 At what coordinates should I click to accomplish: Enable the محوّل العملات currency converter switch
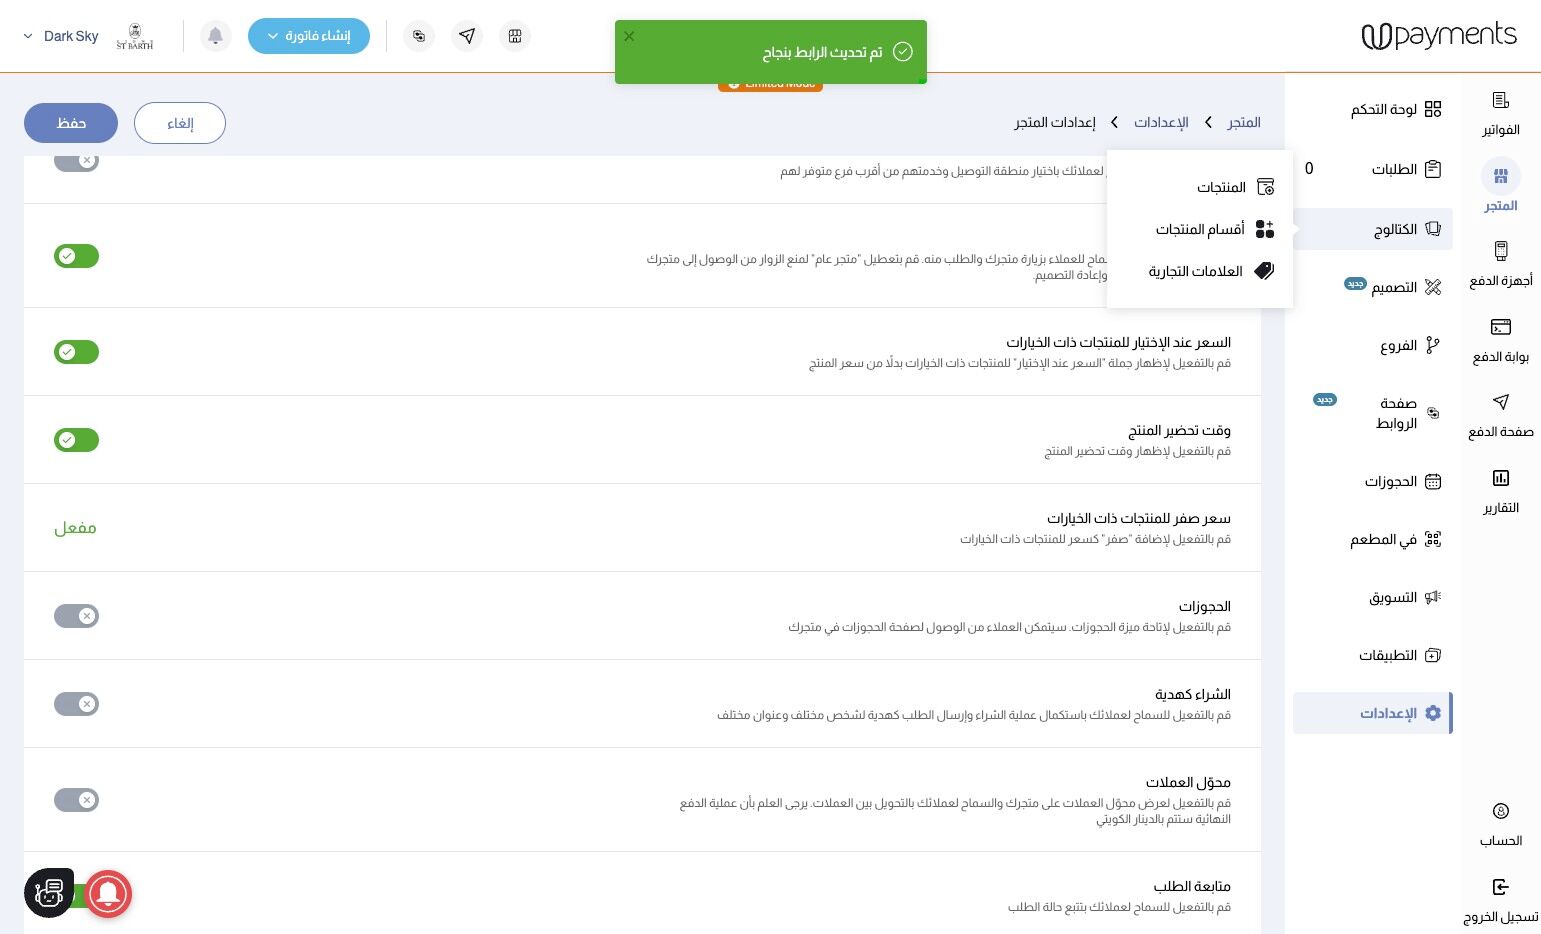click(76, 800)
